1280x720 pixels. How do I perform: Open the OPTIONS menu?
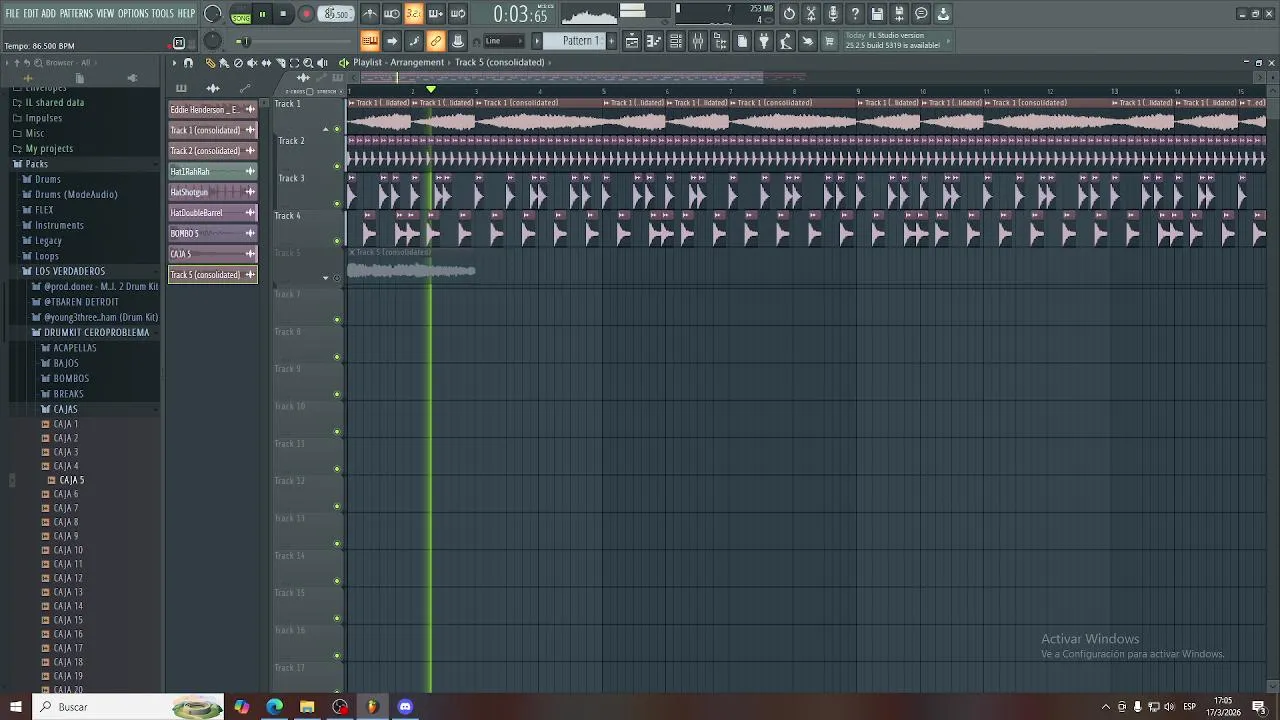pyautogui.click(x=133, y=13)
